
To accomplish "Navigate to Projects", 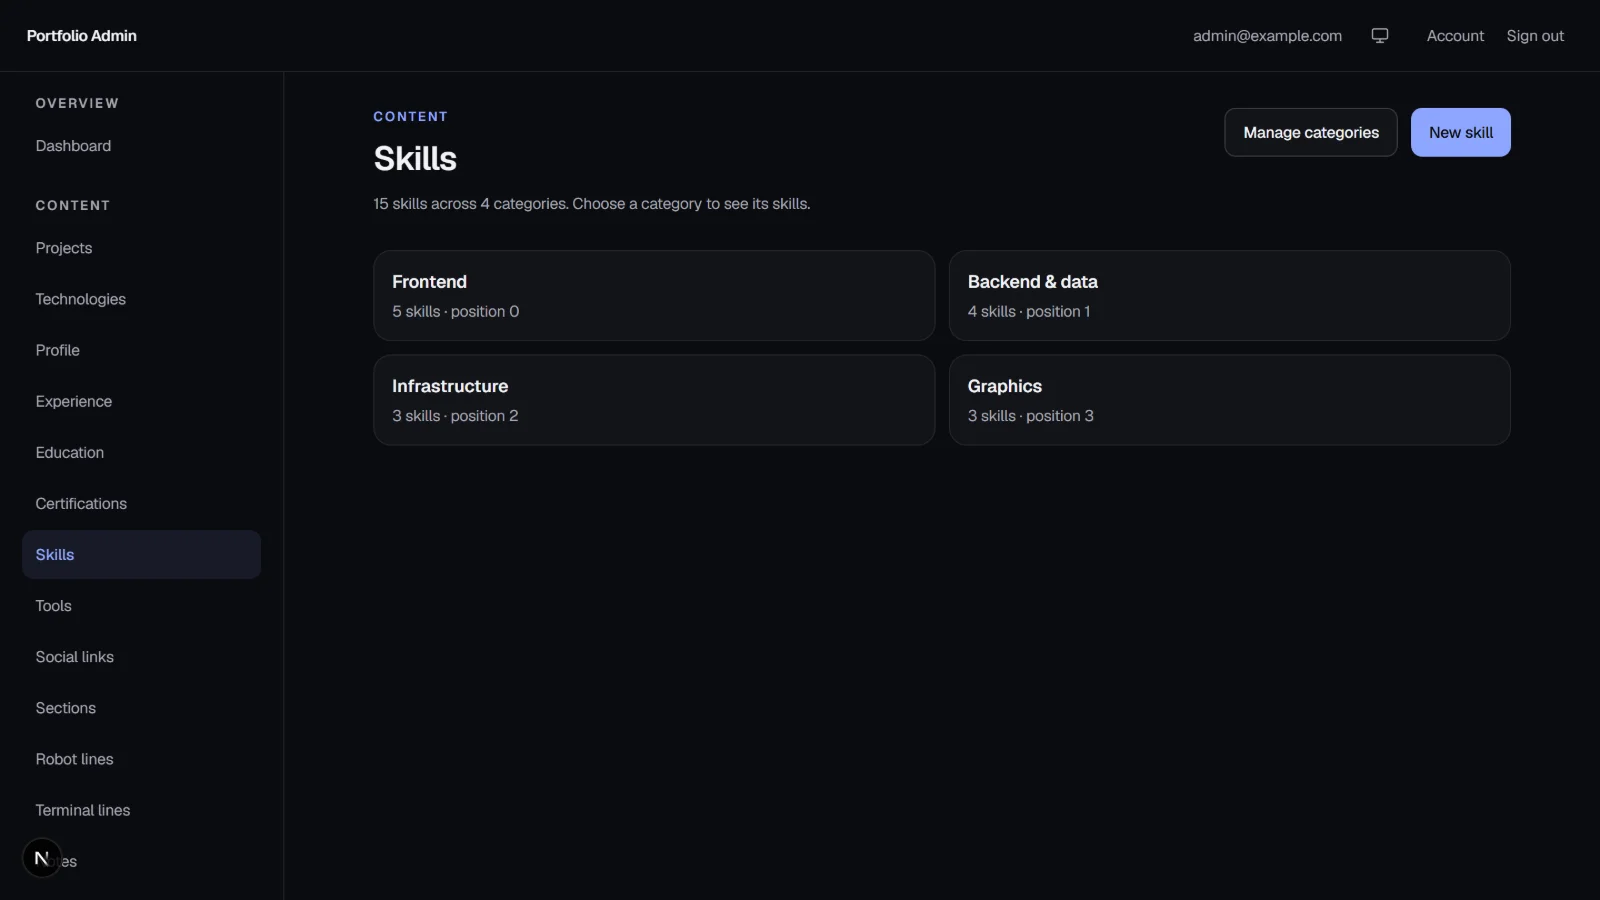I will (141, 248).
